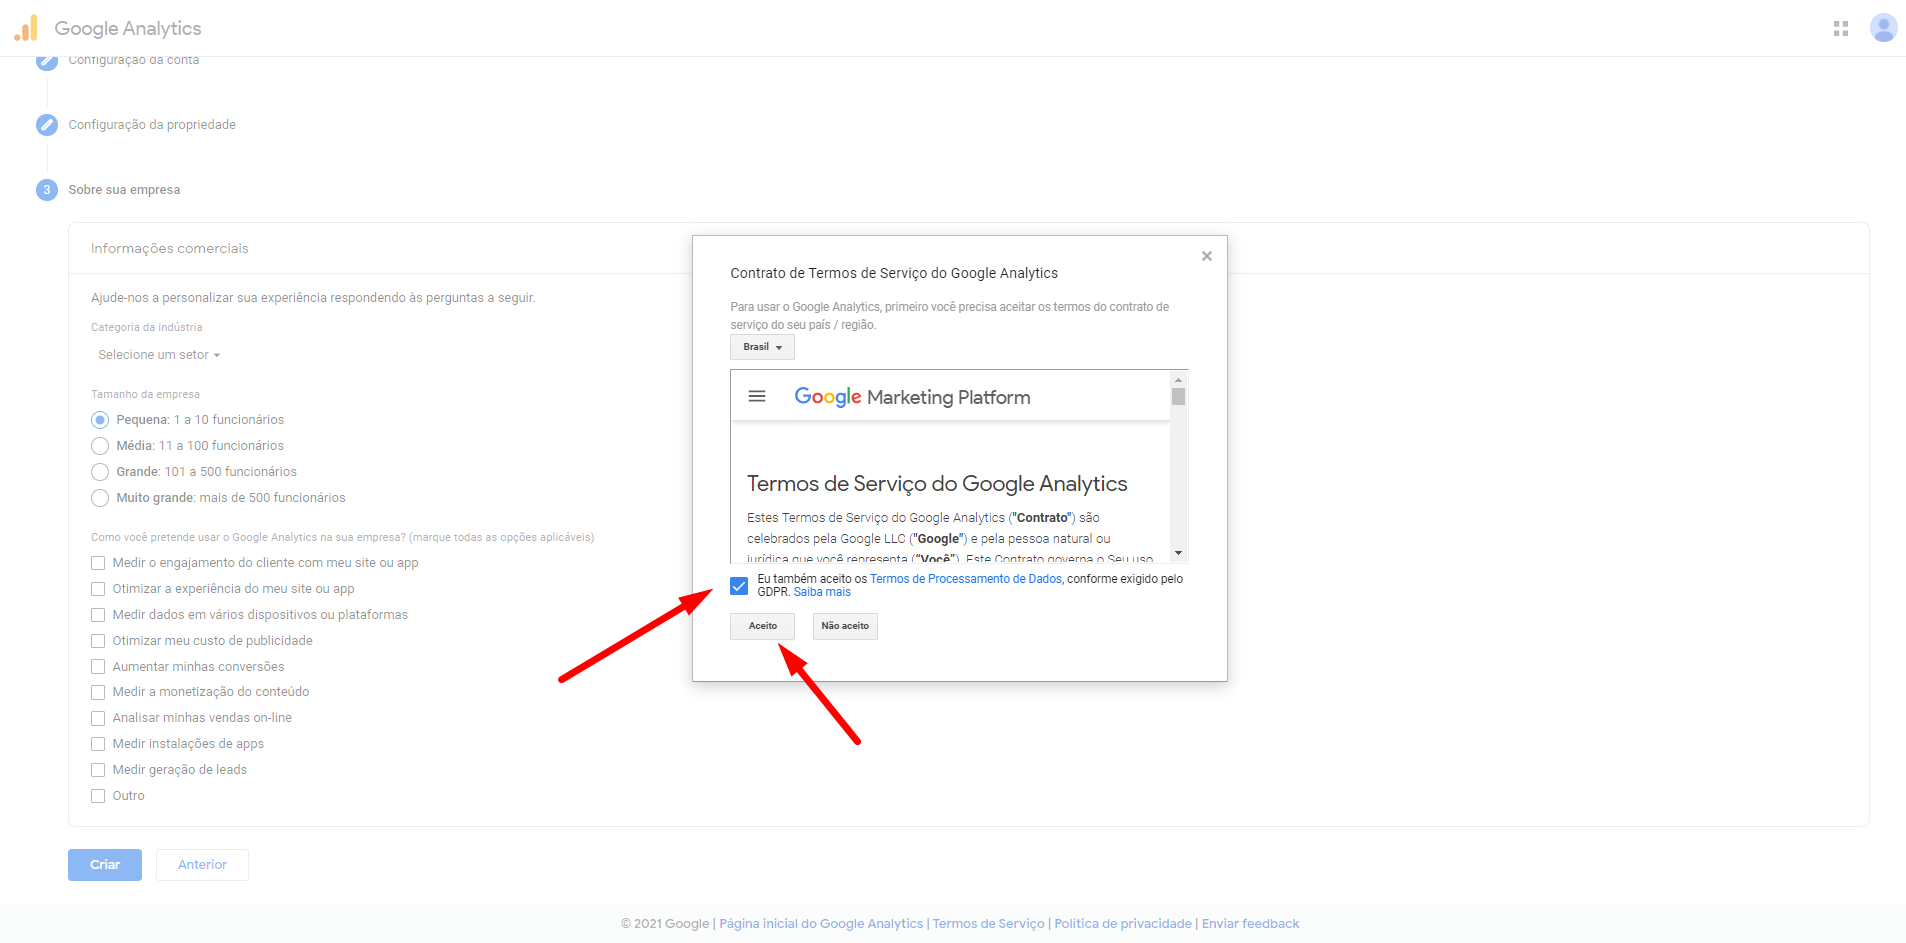Uncheck the GDPR data processing terms checkbox
The width and height of the screenshot is (1906, 943).
[739, 586]
